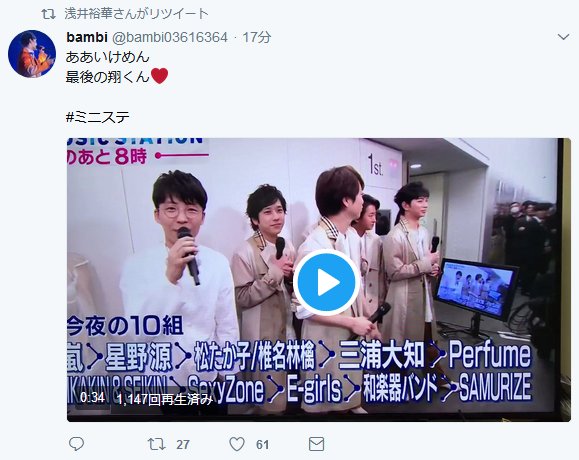
Task: Play the video with the blue play button
Action: coord(326,282)
